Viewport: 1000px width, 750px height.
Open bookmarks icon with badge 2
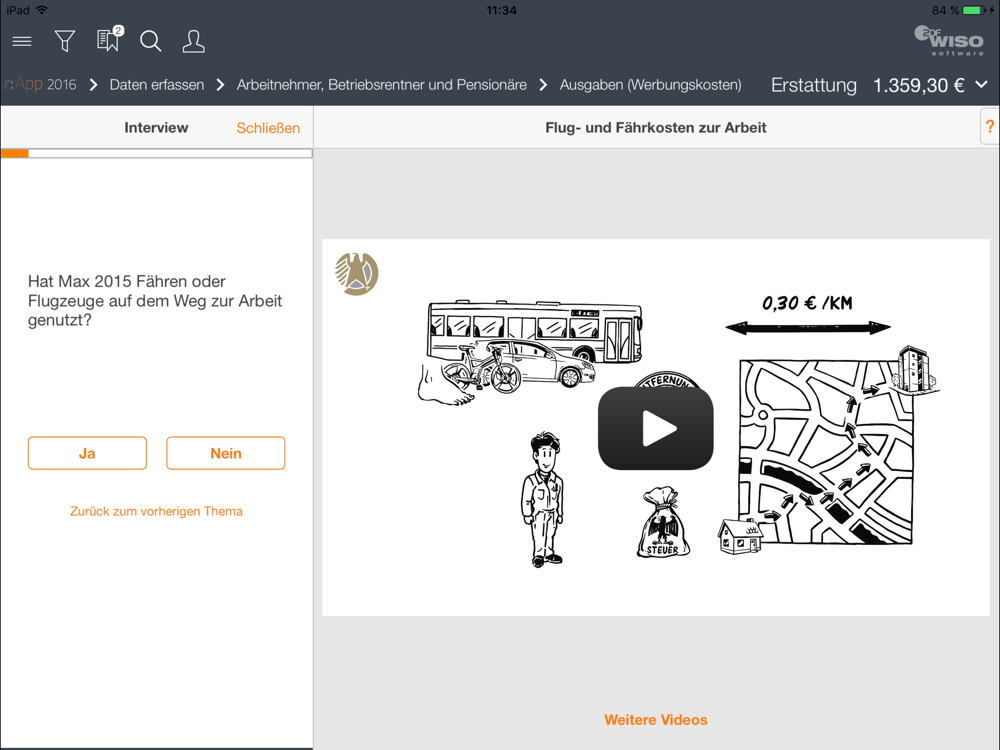[x=109, y=40]
